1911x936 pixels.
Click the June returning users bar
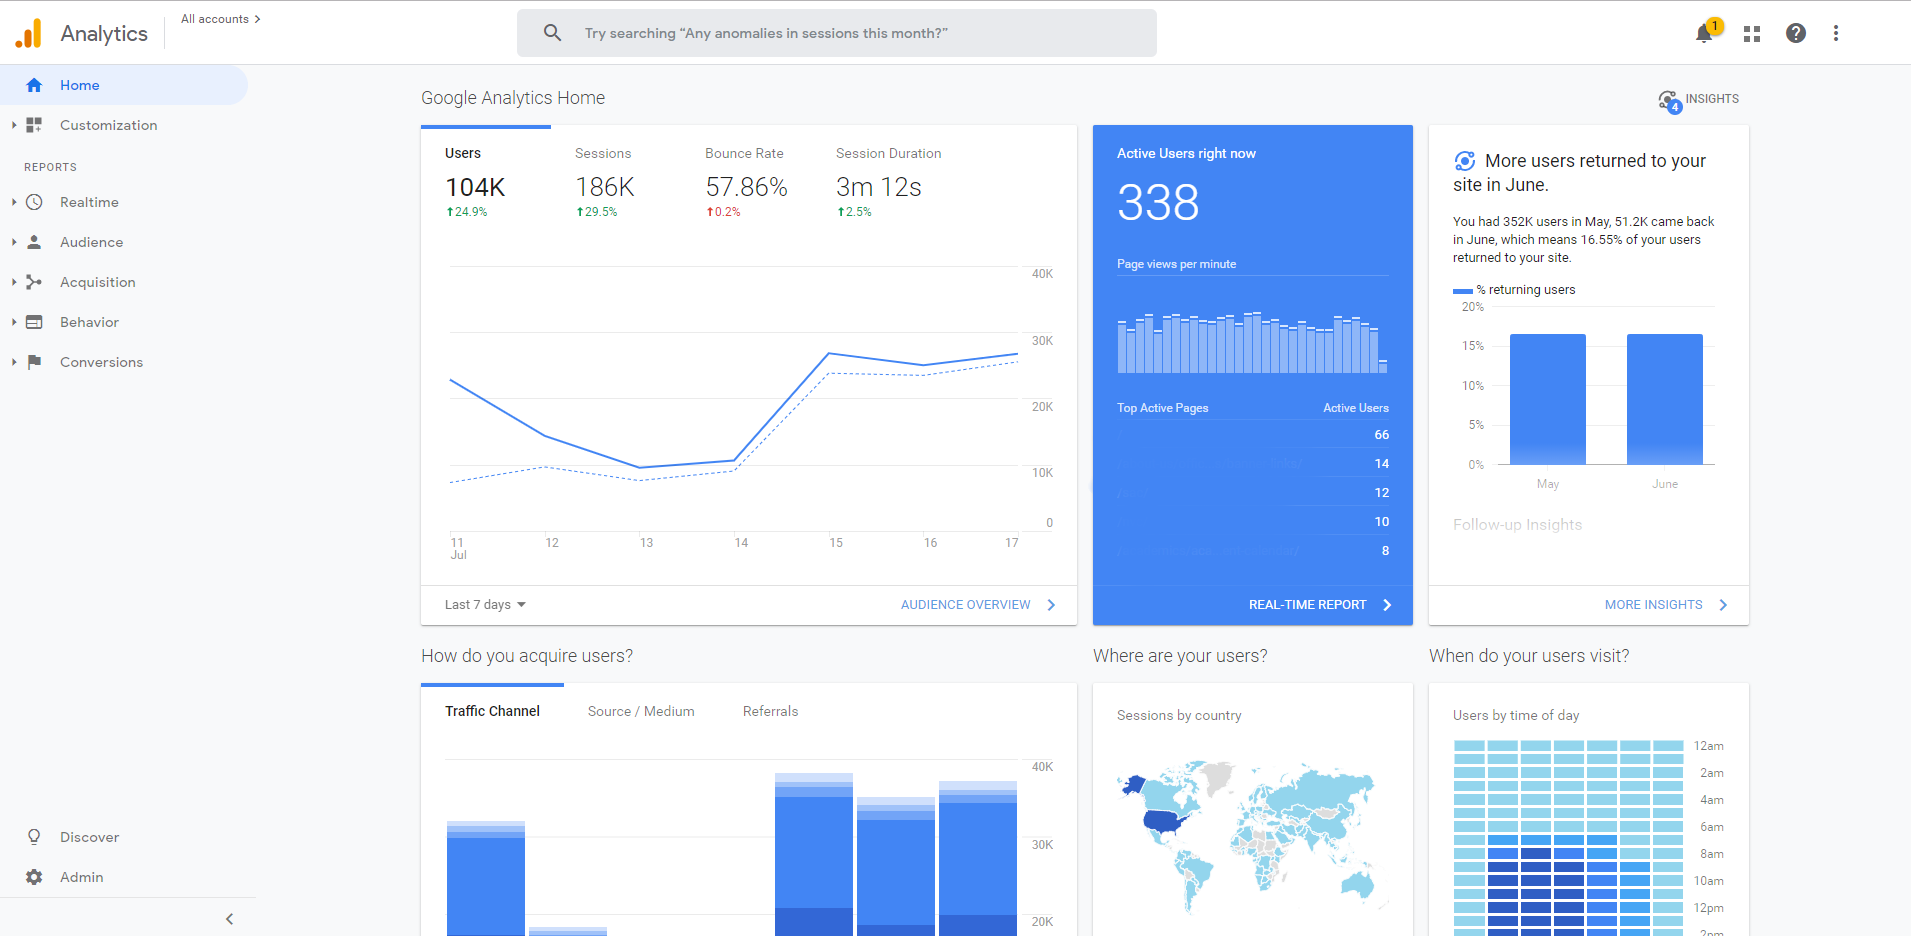pyautogui.click(x=1665, y=399)
